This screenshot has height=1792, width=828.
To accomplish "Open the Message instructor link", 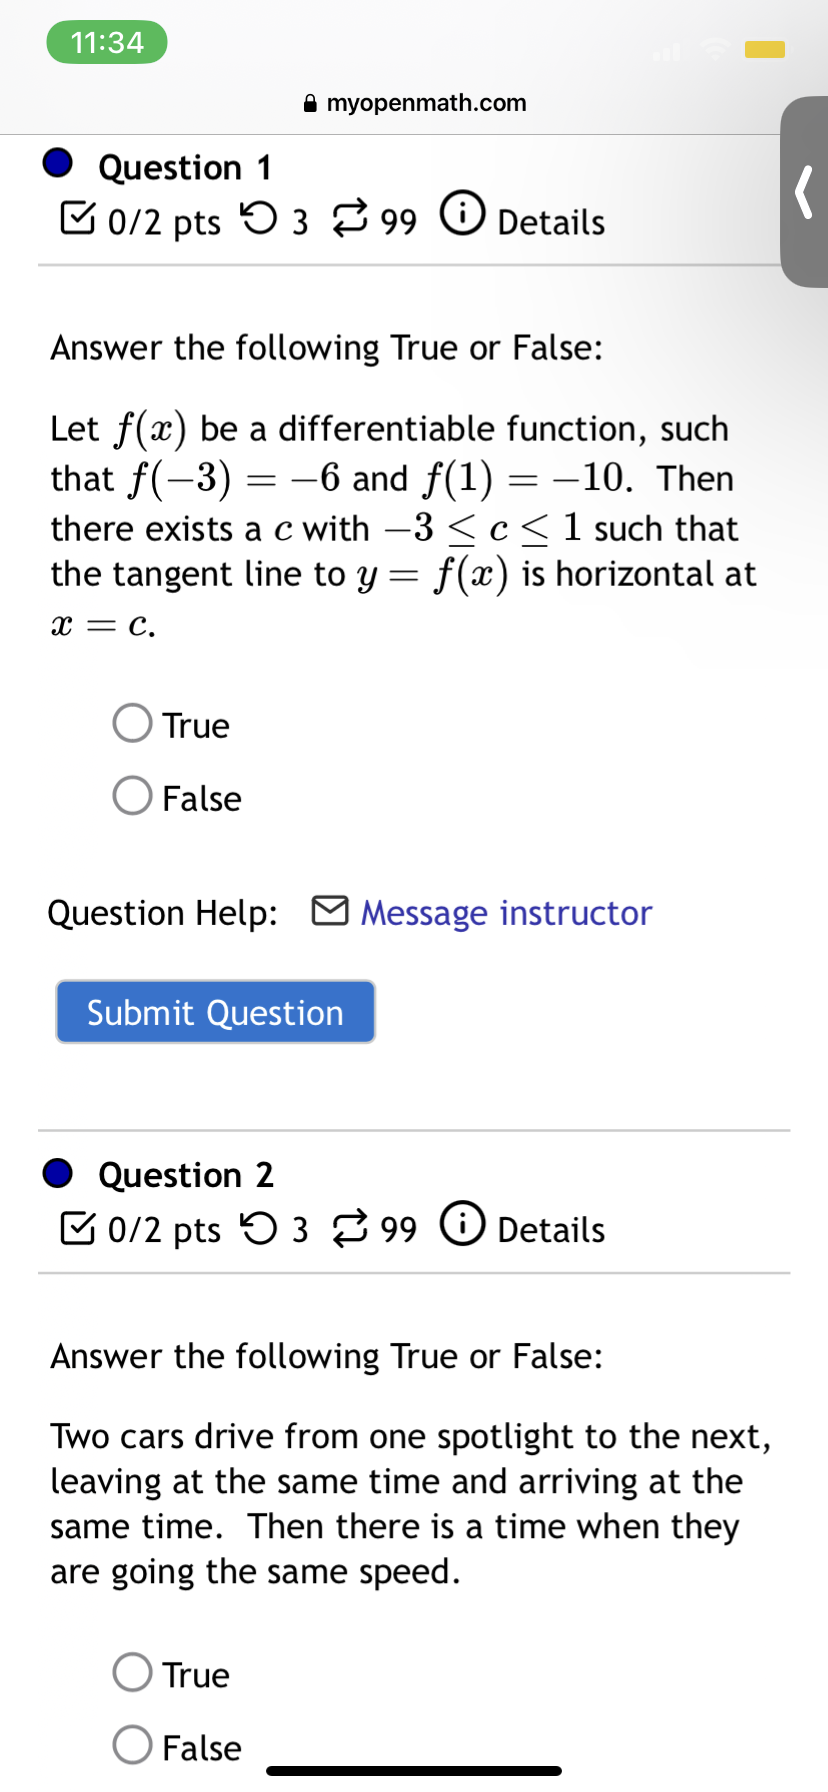I will tap(506, 912).
